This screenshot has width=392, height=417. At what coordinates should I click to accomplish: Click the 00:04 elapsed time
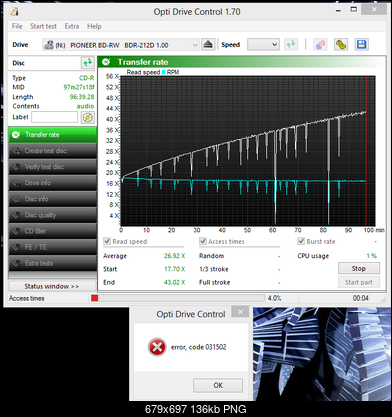click(x=361, y=298)
